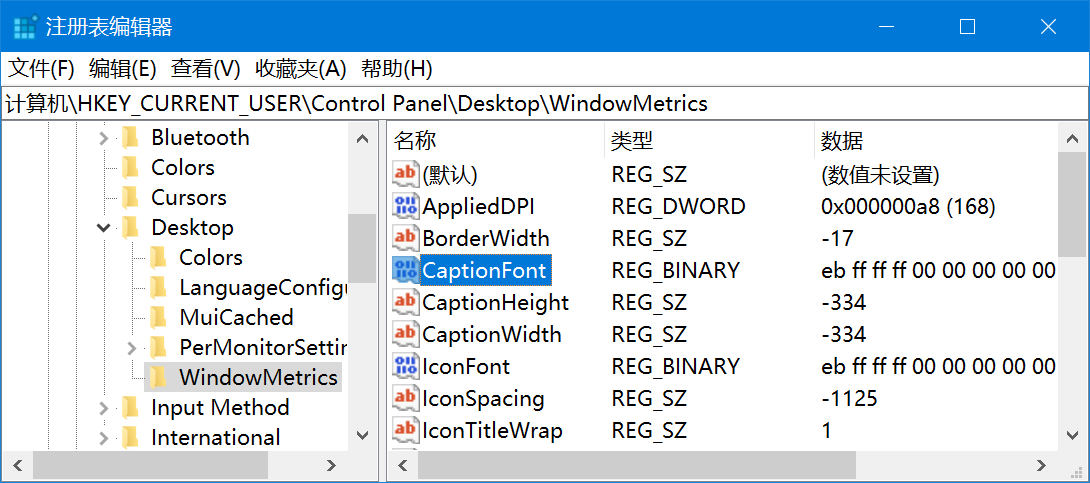Click the Cursors folder icon in tree
The image size is (1090, 483).
coord(130,197)
